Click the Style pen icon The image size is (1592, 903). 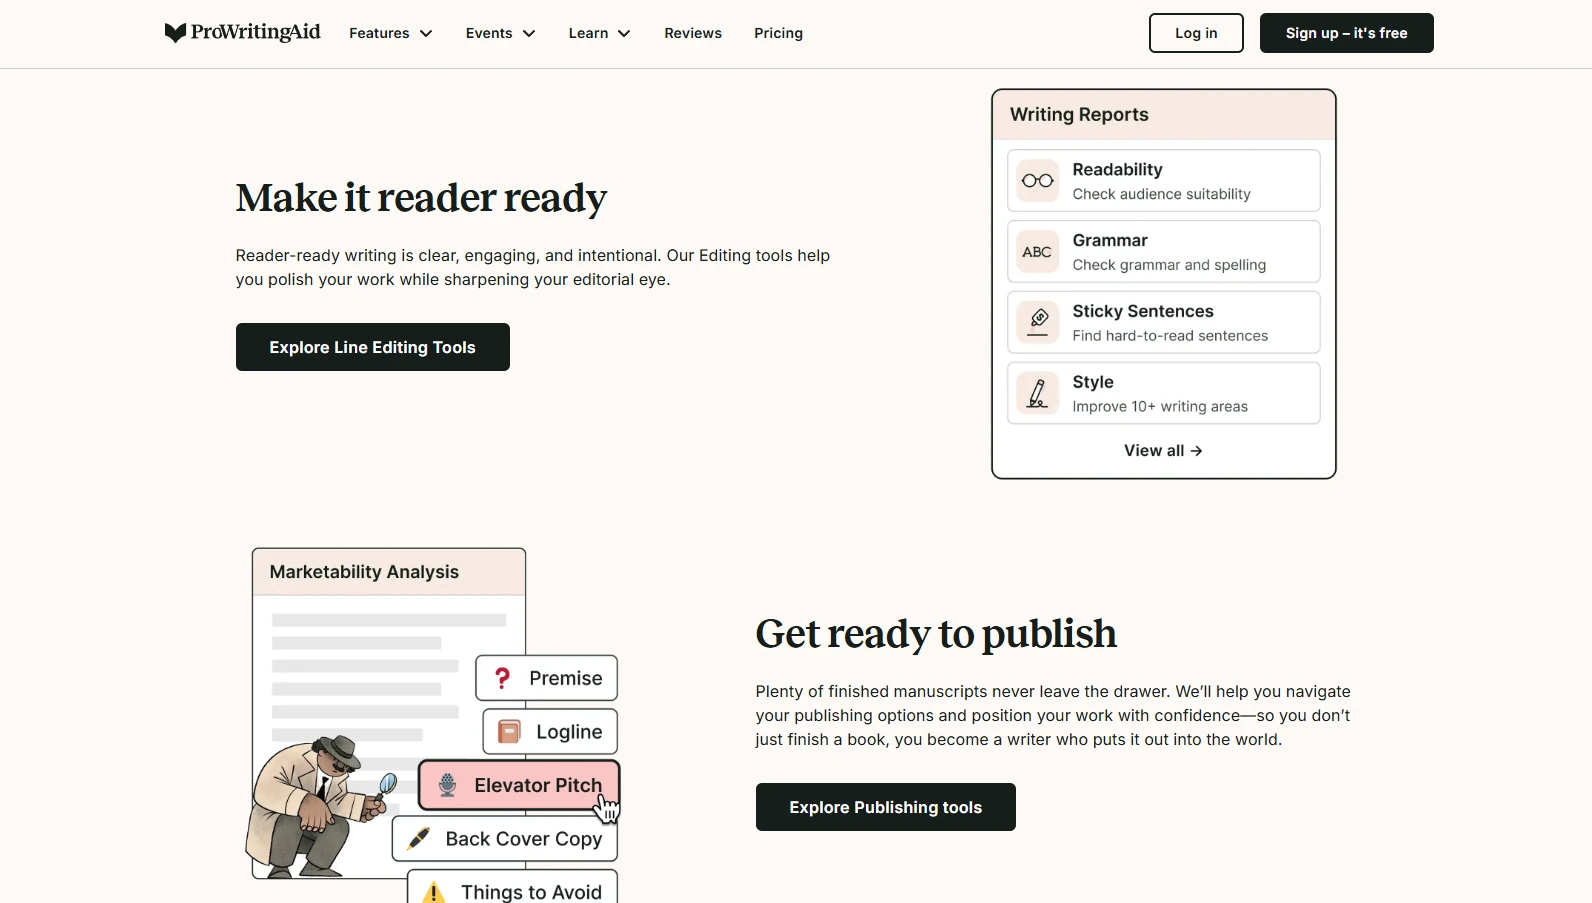[x=1037, y=393]
